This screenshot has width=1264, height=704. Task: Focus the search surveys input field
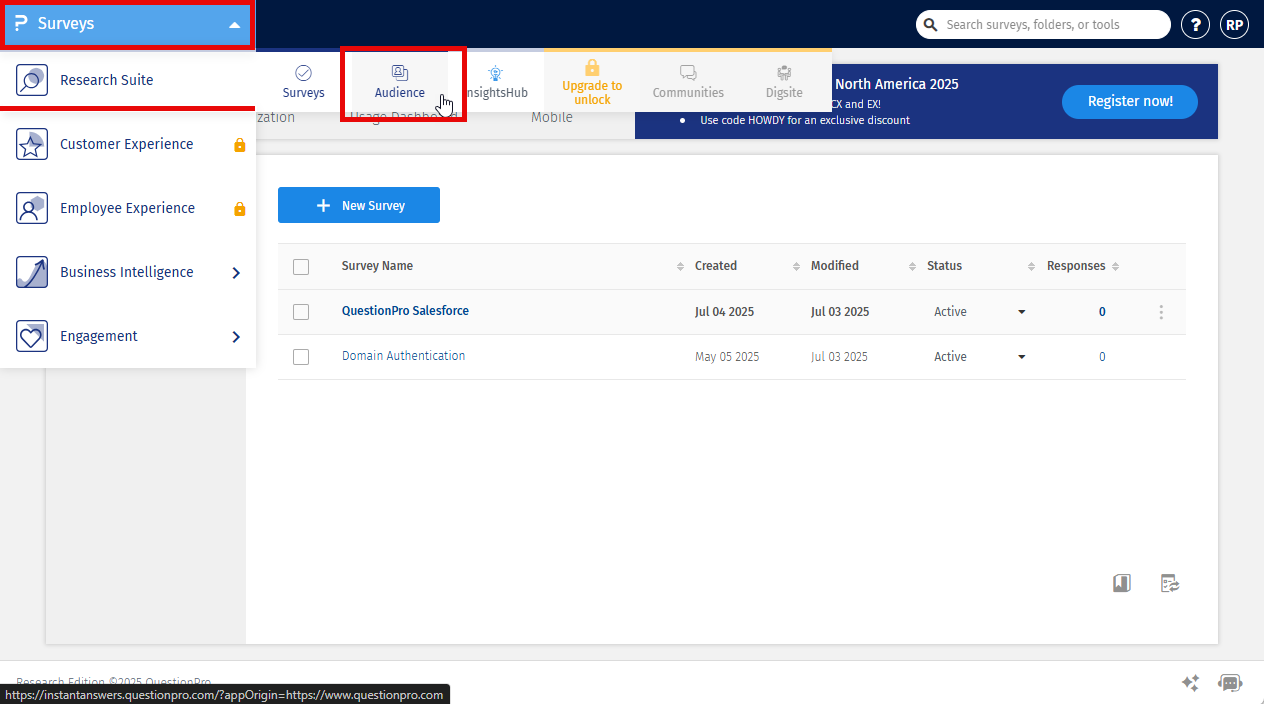point(1050,25)
